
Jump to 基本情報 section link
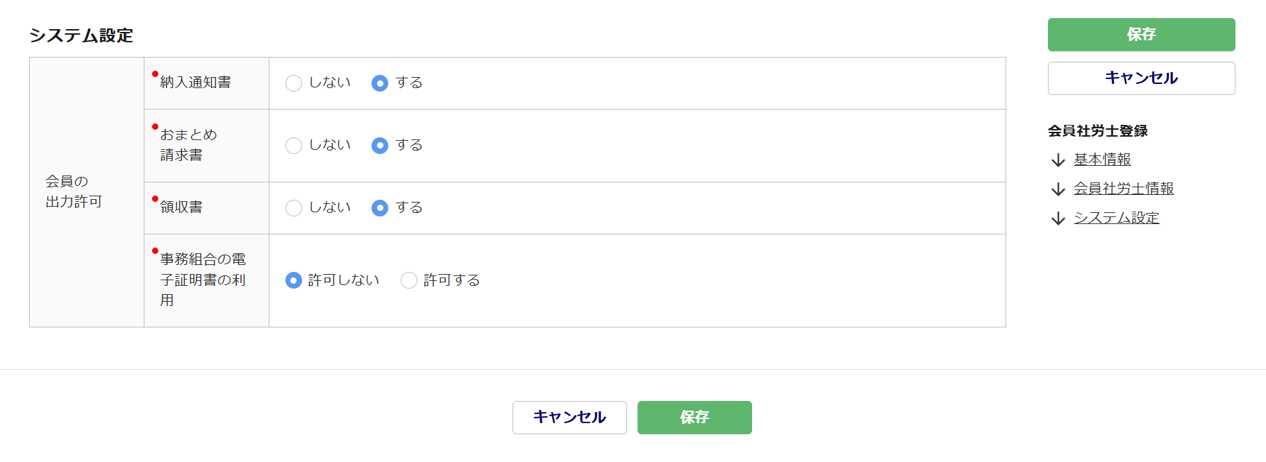point(1102,160)
